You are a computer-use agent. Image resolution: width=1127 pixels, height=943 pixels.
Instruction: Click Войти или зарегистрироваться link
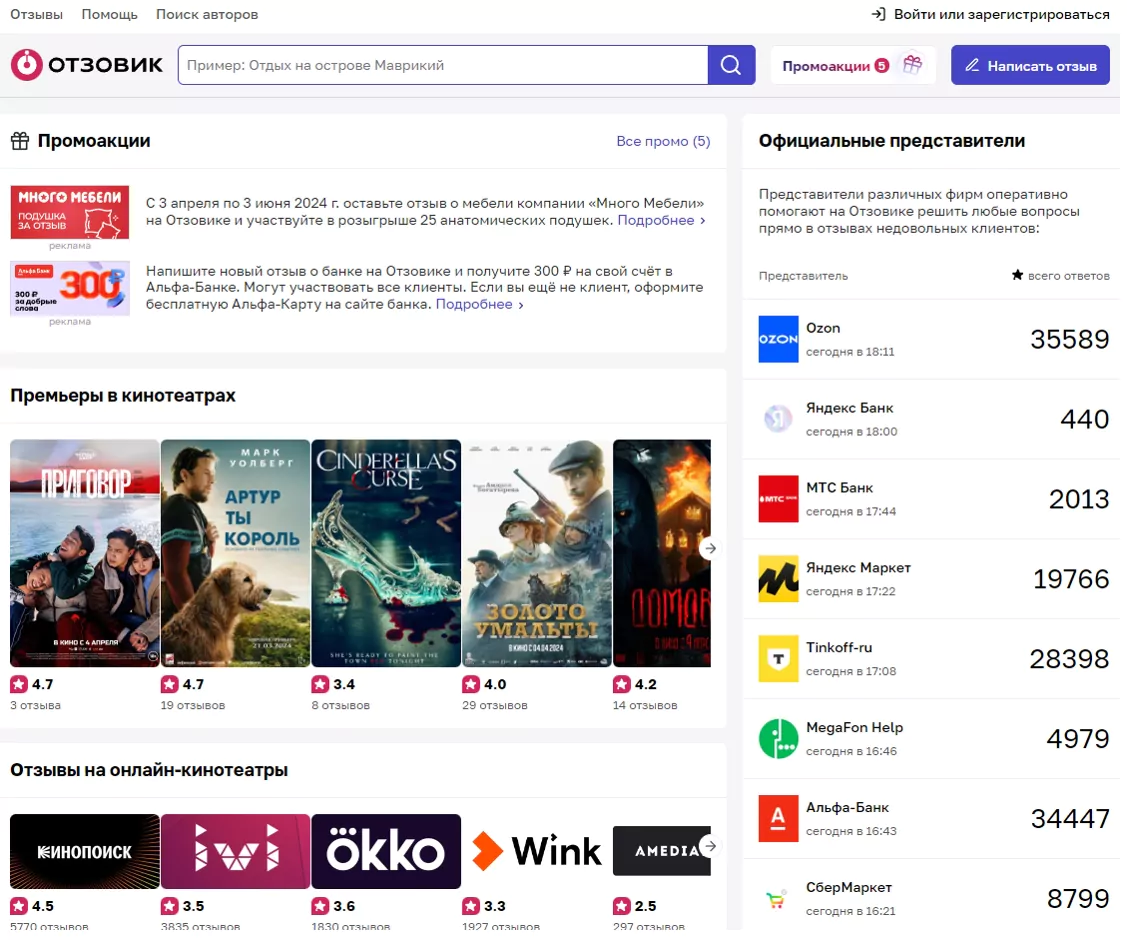coord(1008,14)
